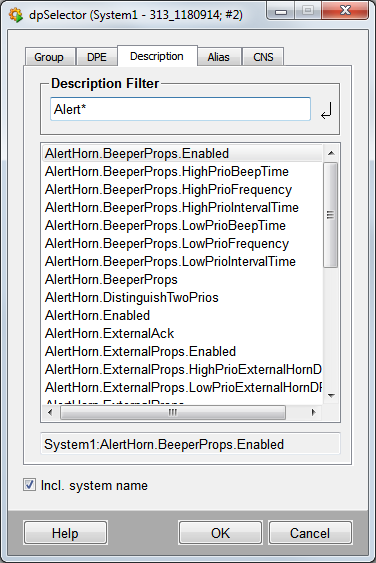The image size is (376, 563).
Task: Open Help for the selector
Action: [65, 533]
